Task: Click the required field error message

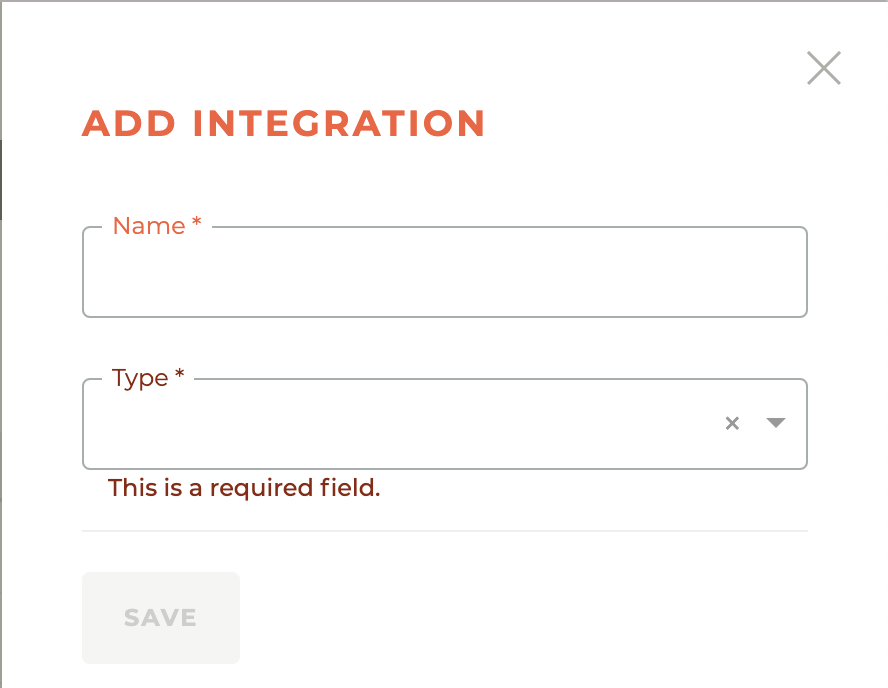Action: tap(243, 488)
